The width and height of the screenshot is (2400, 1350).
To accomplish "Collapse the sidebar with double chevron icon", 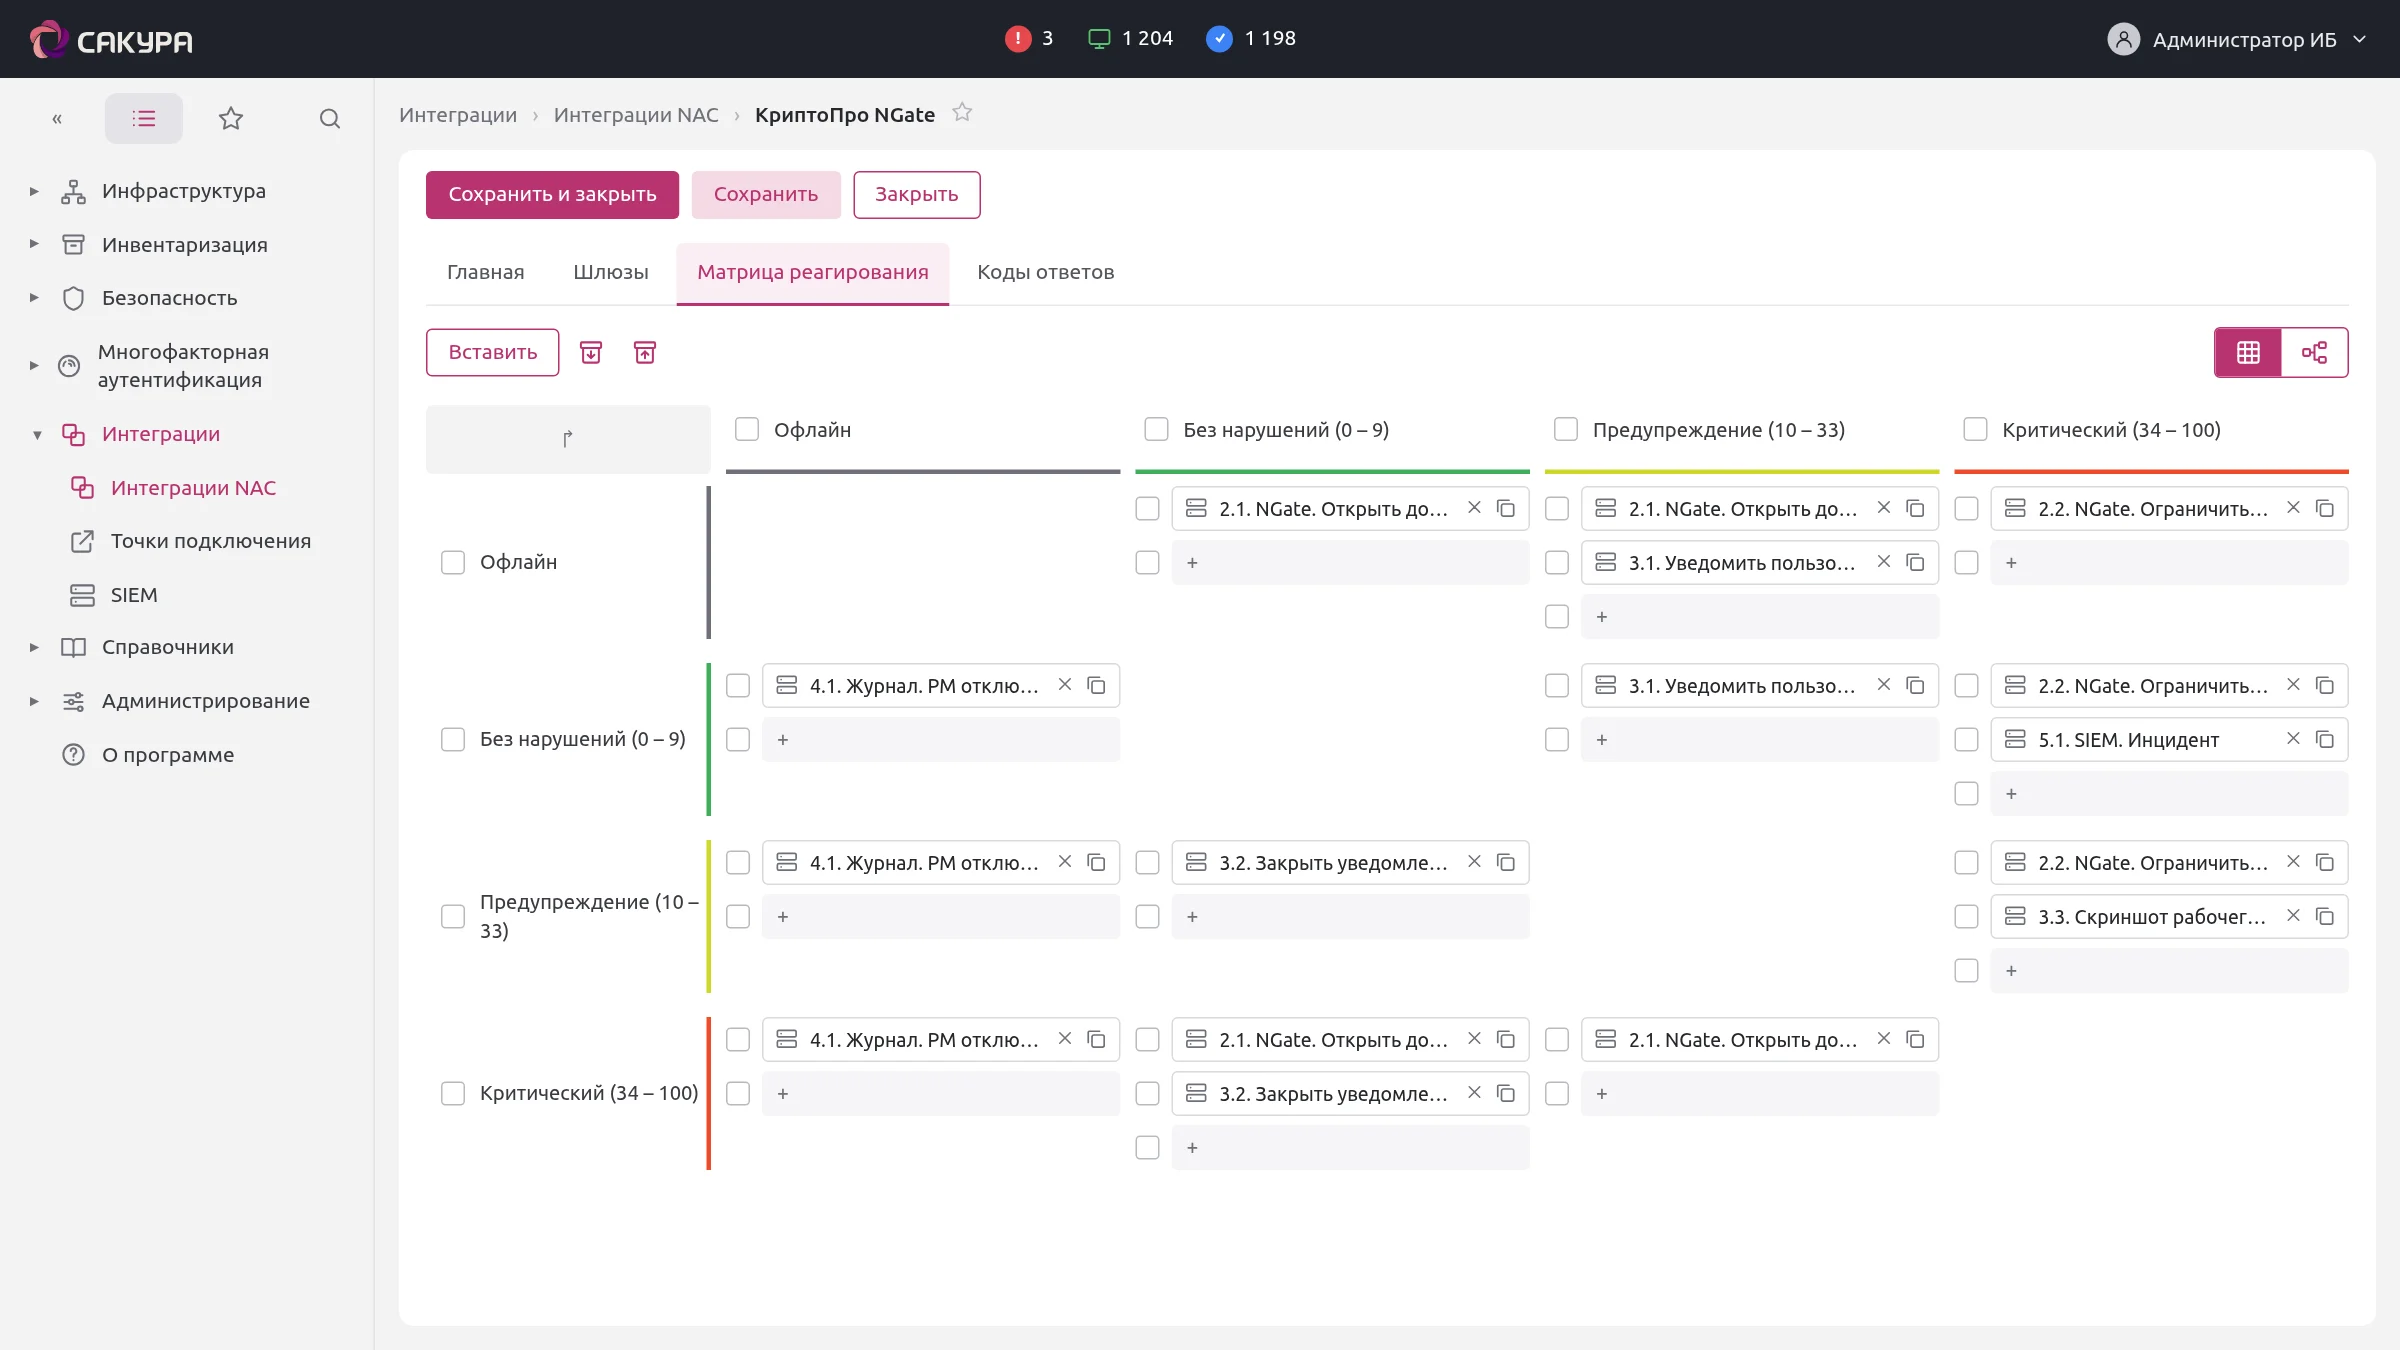I will (x=57, y=119).
